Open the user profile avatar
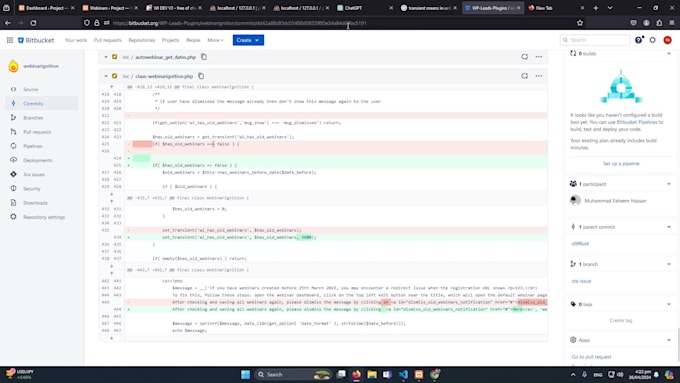 click(x=667, y=40)
